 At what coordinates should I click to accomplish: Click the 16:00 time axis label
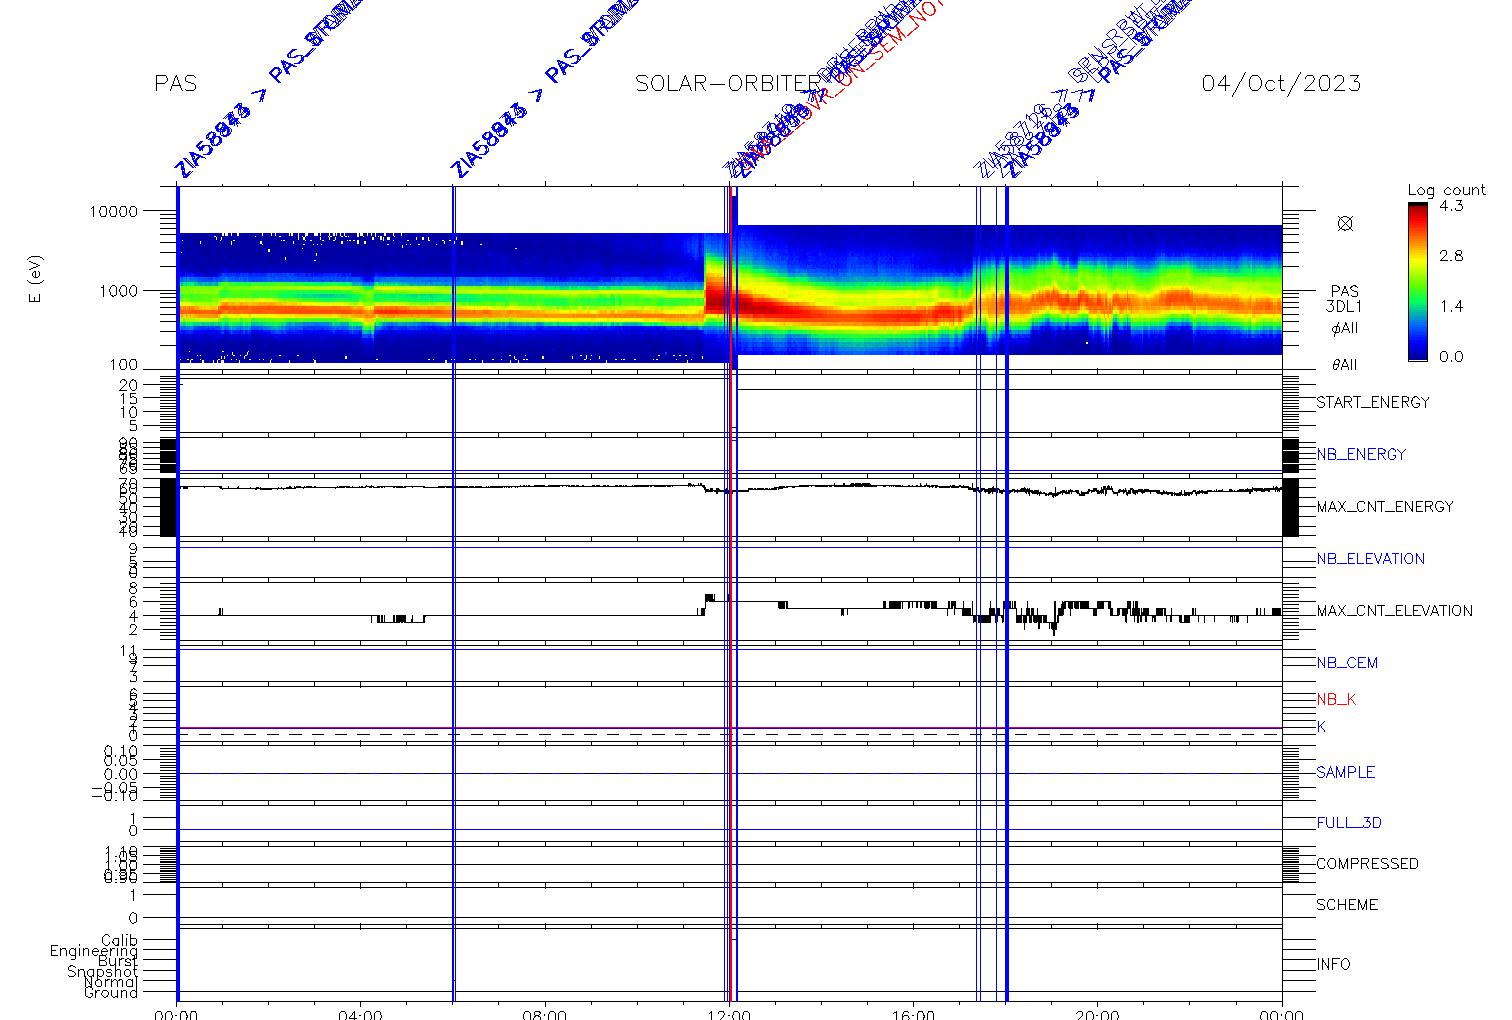(x=913, y=1014)
